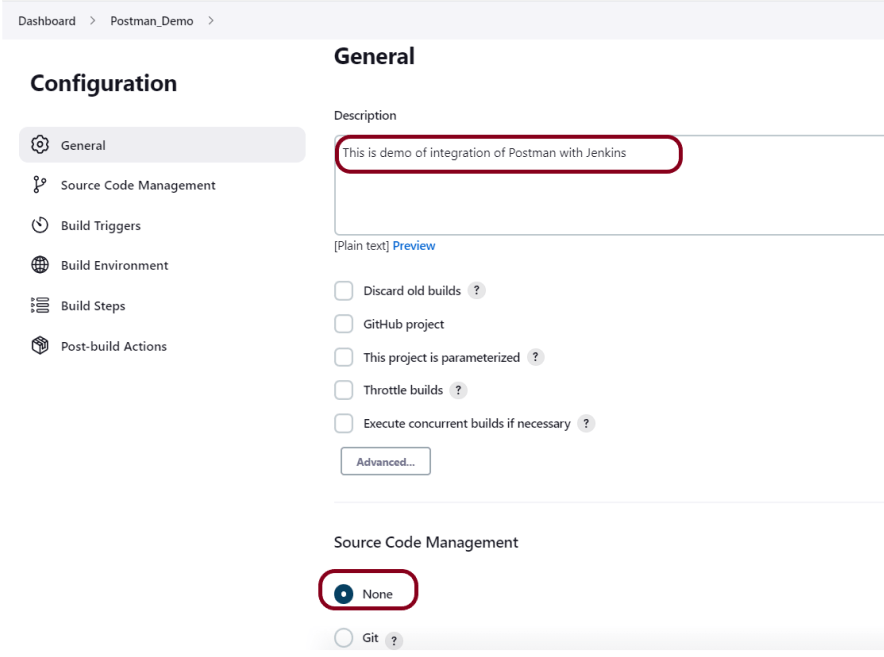Expand the chevron after Postman_Demo breadcrumb
884x657 pixels.
[211, 21]
